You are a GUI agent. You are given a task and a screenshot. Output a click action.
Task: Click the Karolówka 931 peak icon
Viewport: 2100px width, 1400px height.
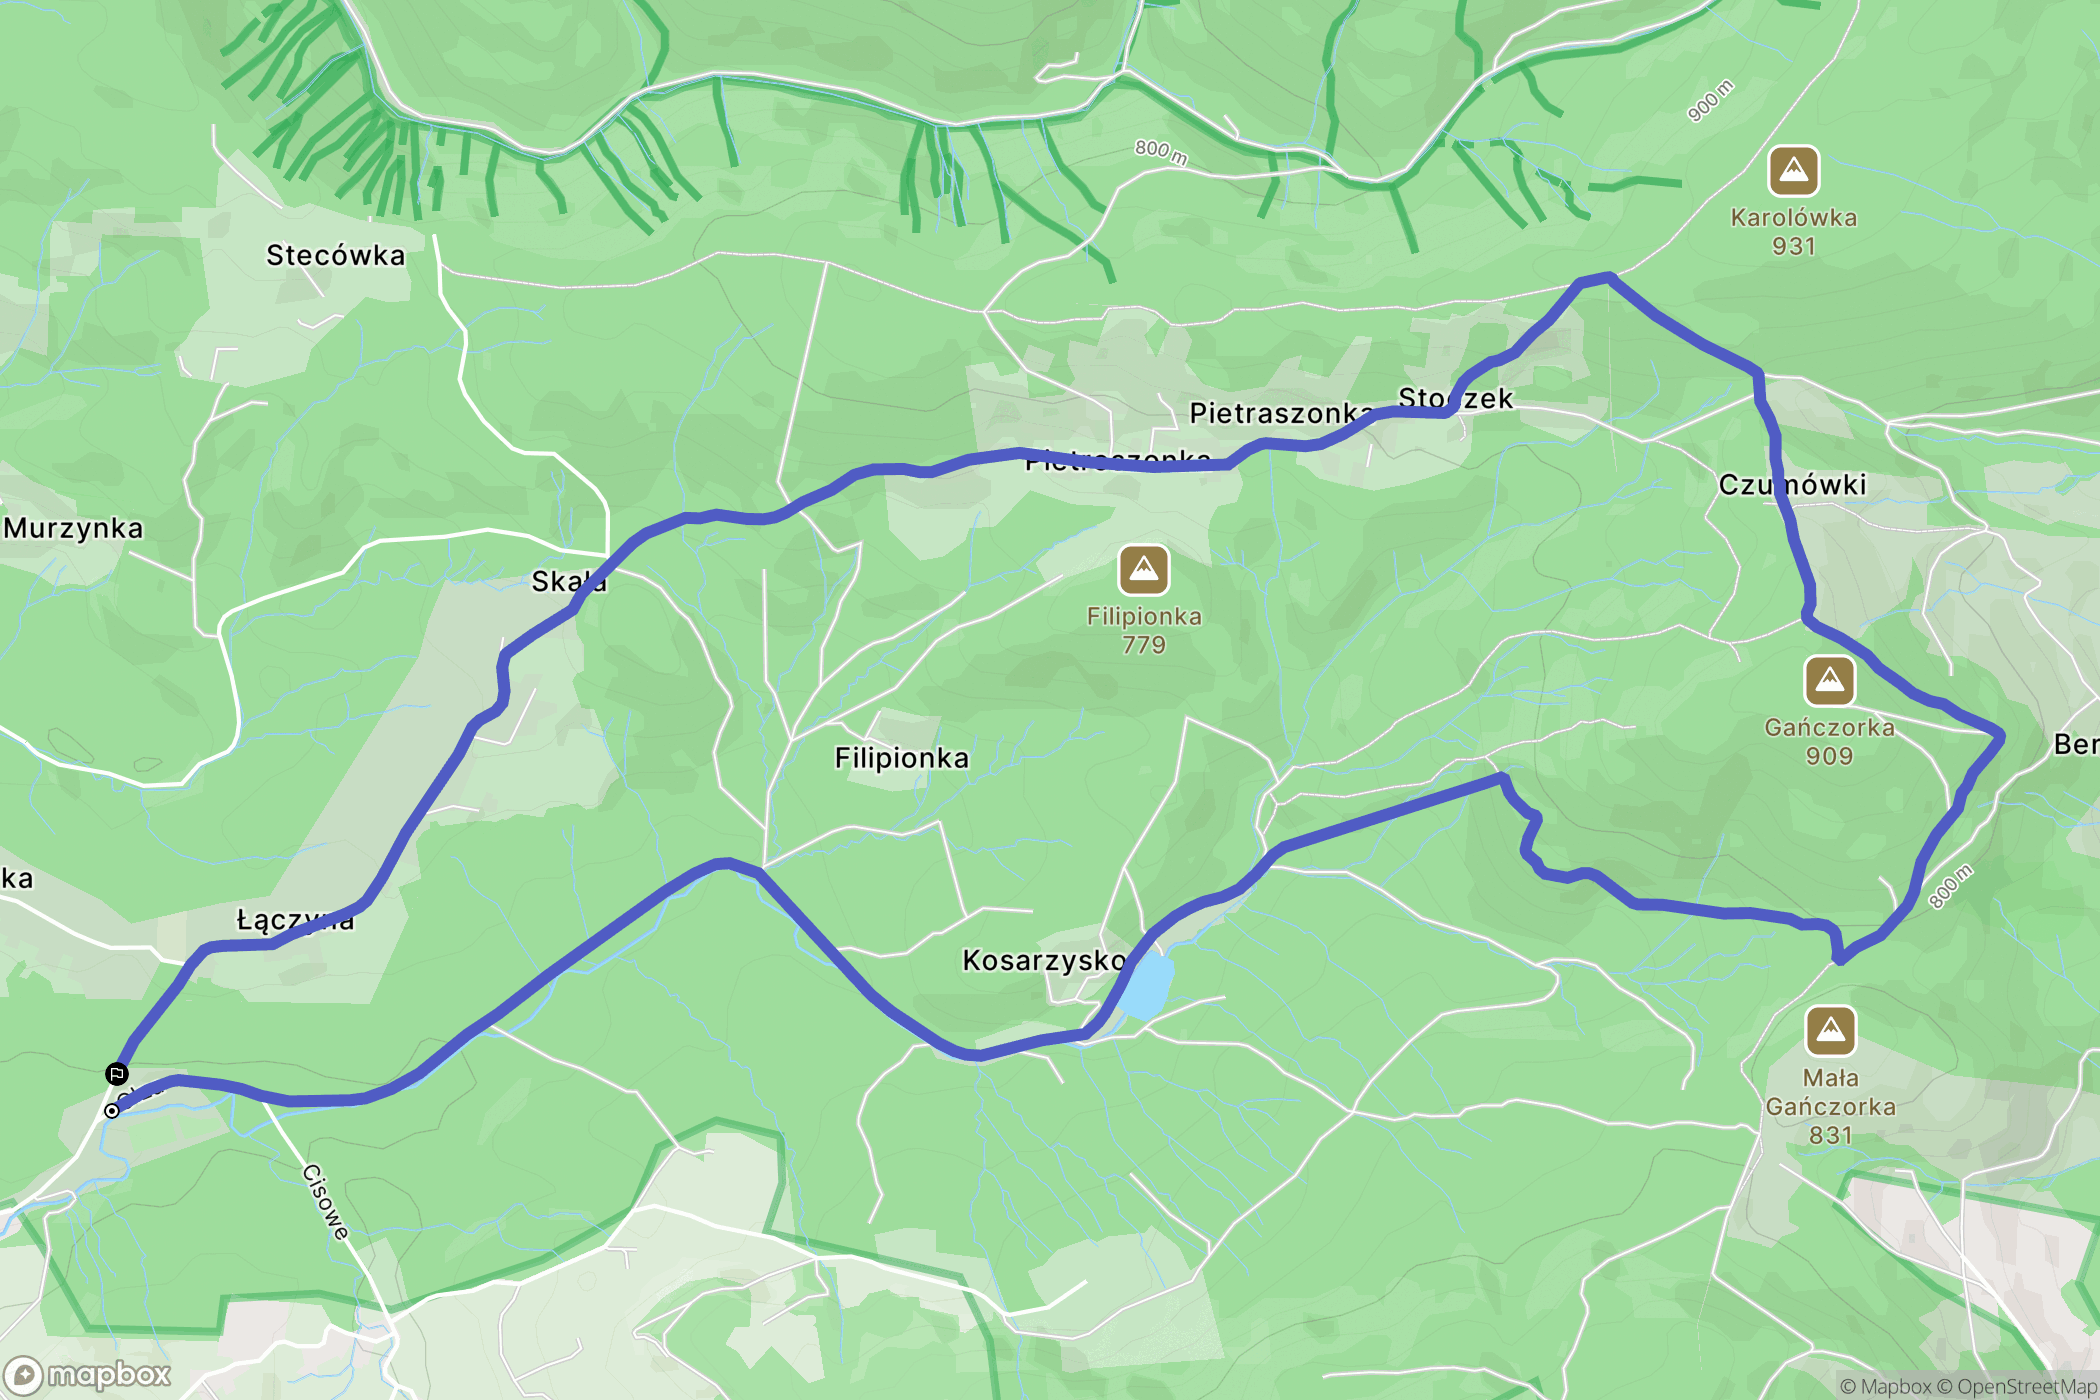[x=1794, y=172]
